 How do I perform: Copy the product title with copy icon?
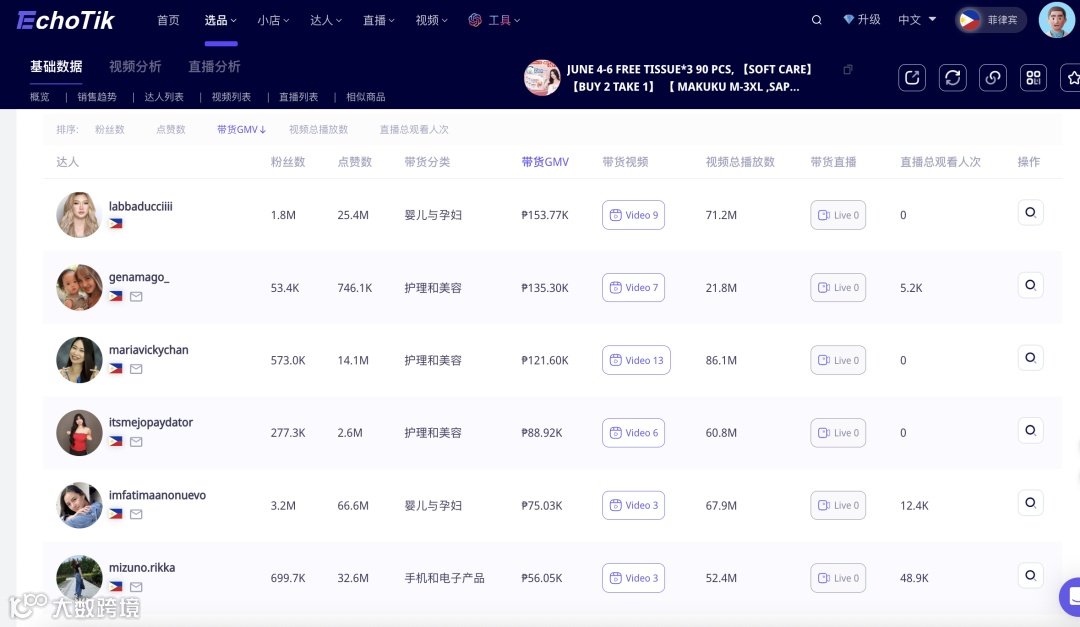click(x=848, y=70)
